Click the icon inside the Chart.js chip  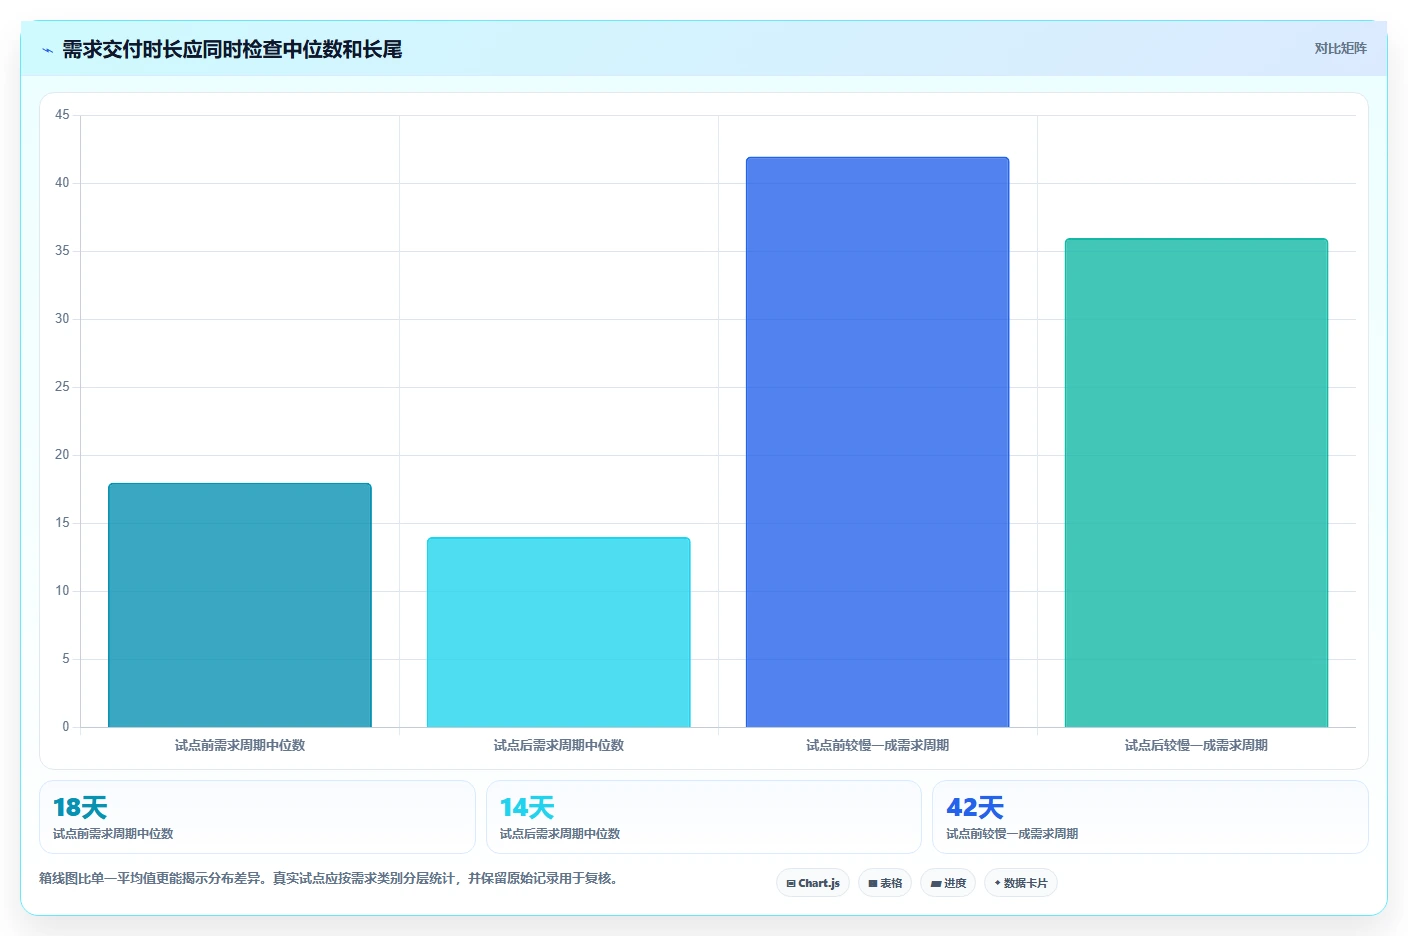tap(791, 884)
